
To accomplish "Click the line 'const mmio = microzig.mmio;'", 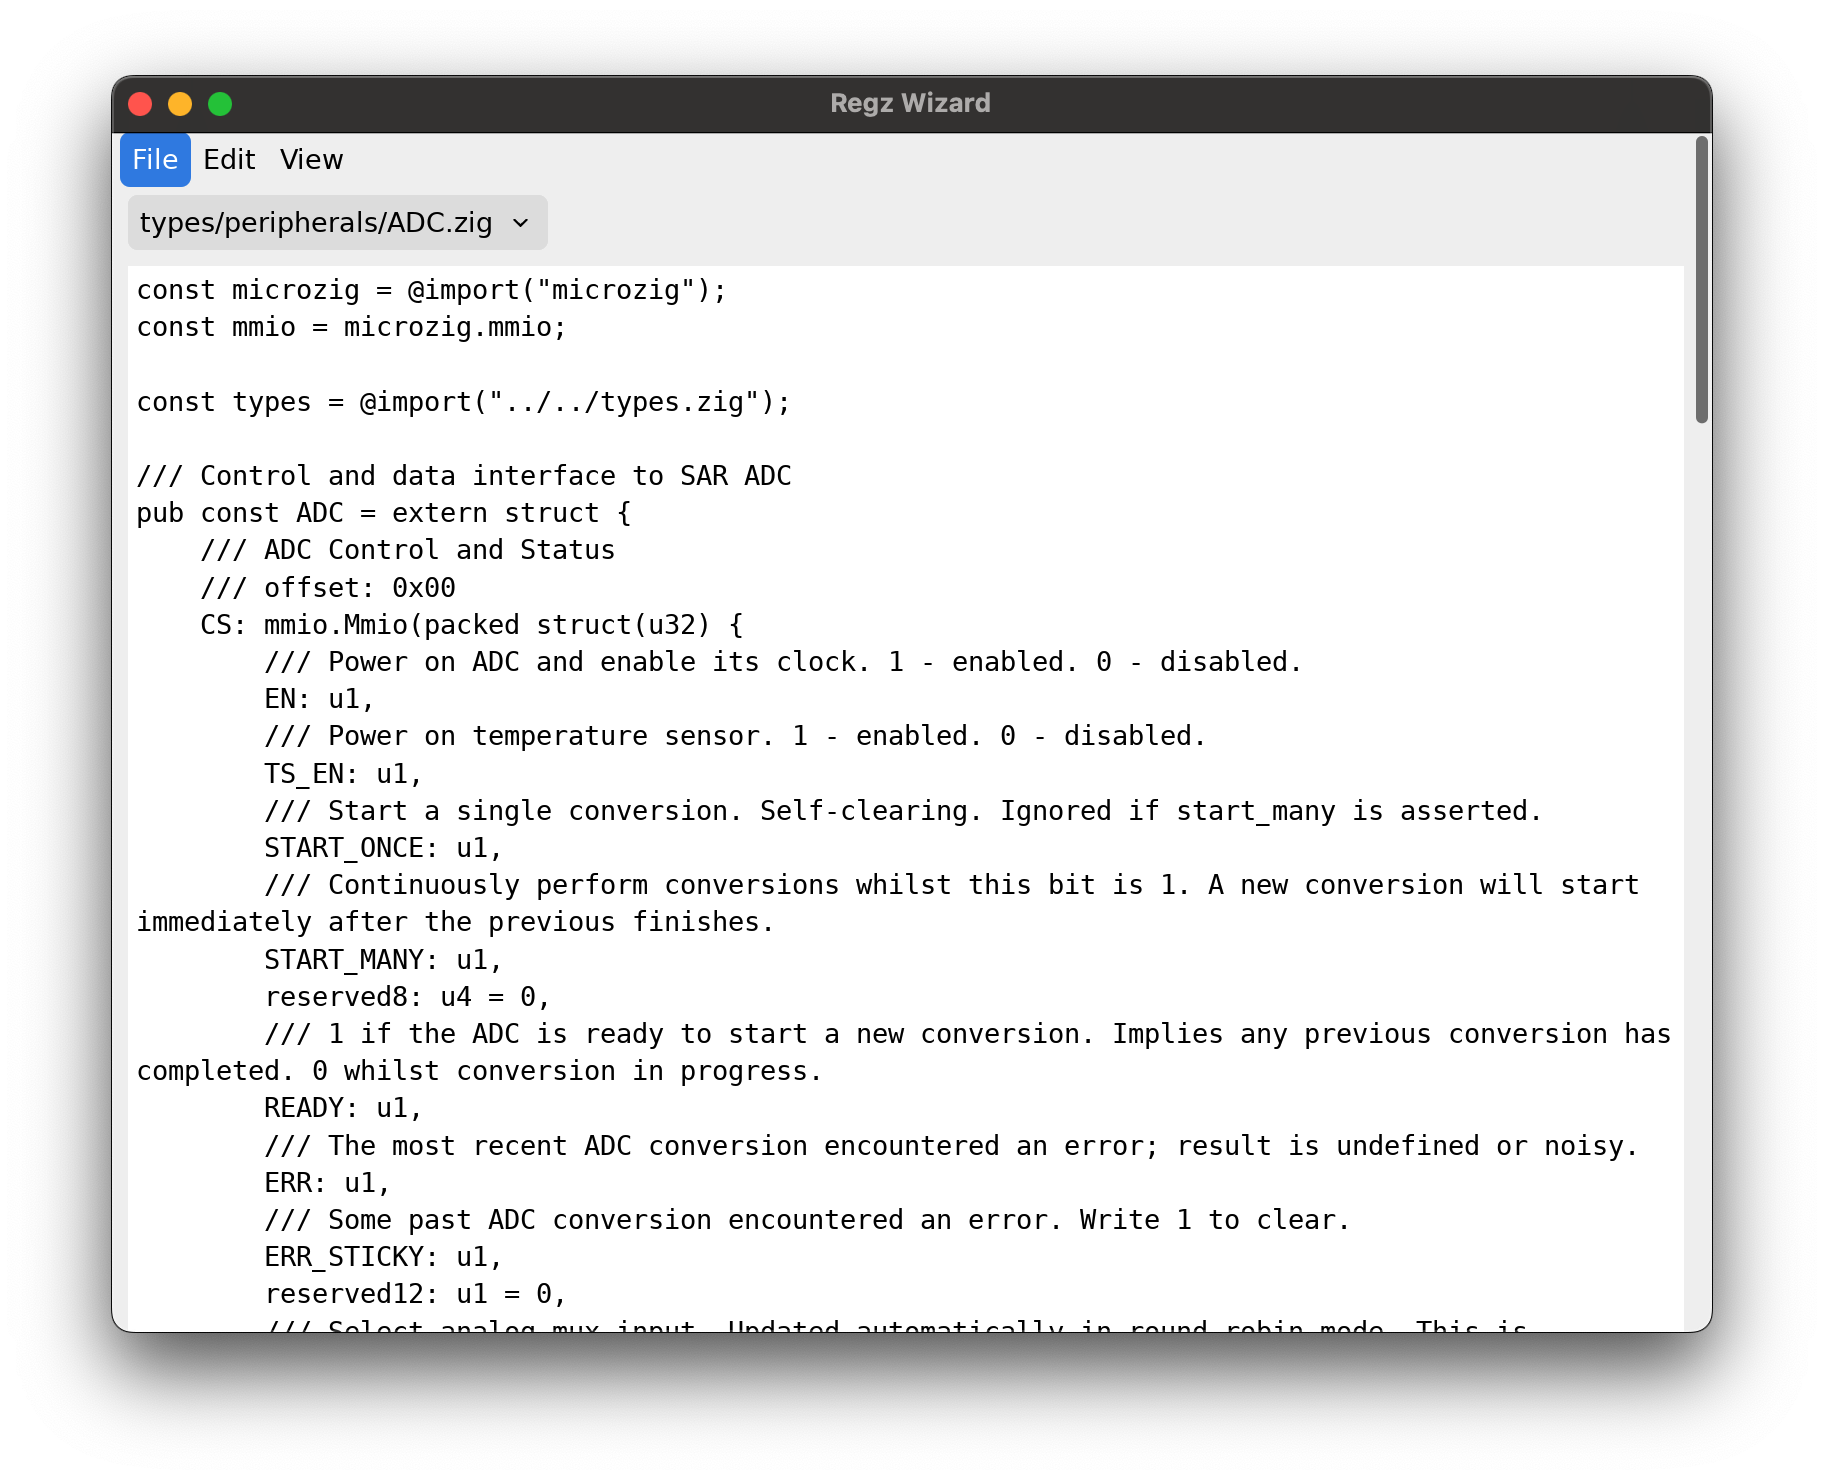I will 352,327.
